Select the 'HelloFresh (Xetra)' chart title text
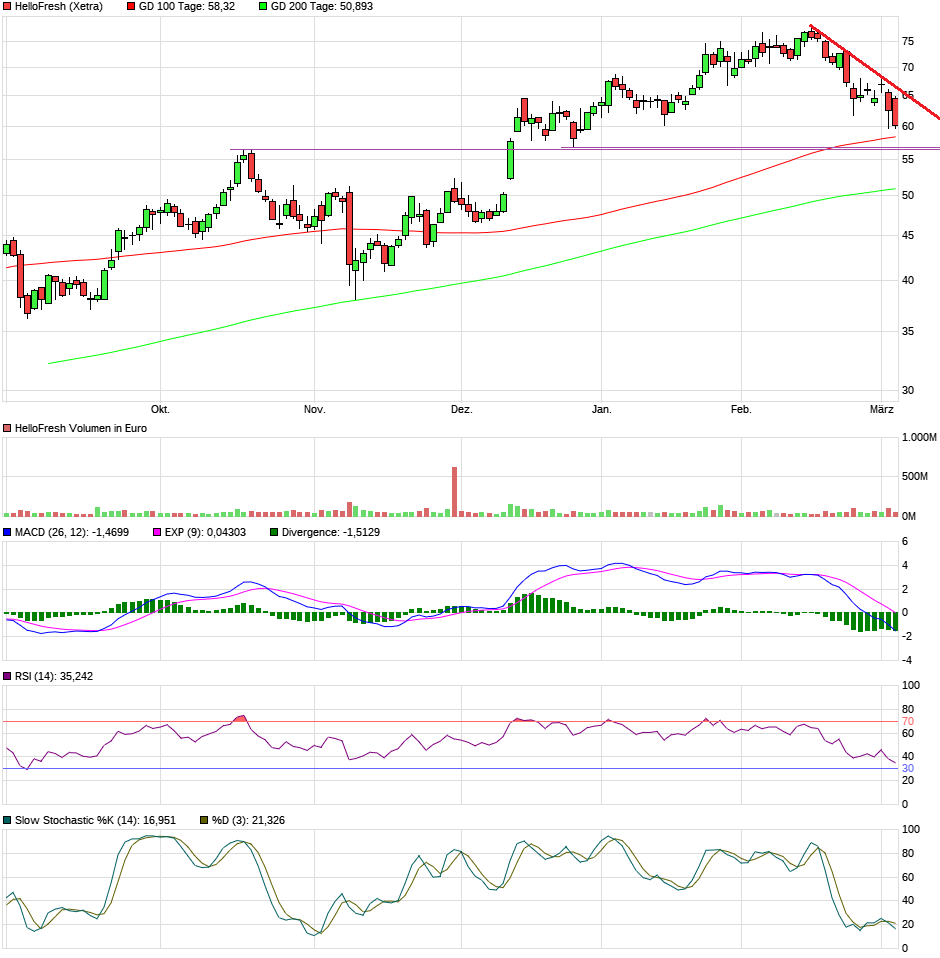This screenshot has height=958, width=940. tap(59, 7)
